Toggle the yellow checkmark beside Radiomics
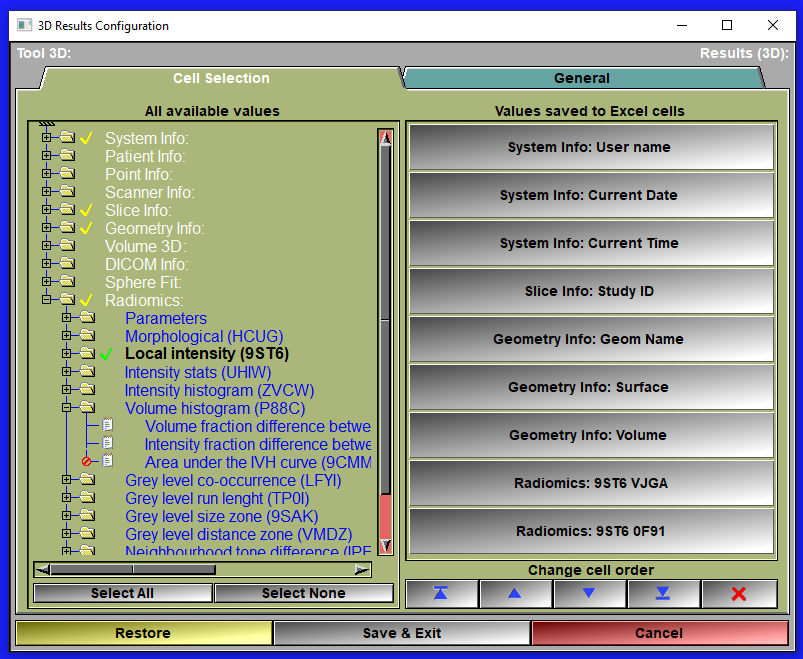 click(x=86, y=300)
